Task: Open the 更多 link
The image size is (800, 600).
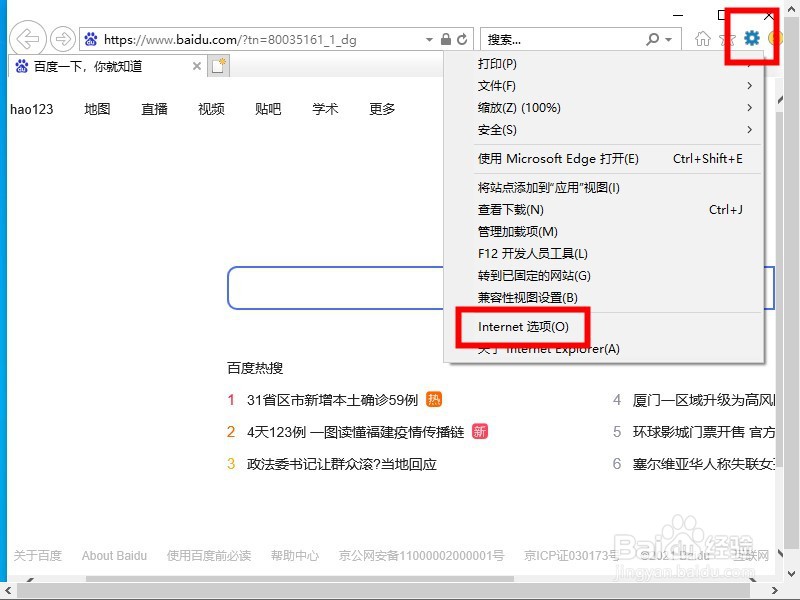Action: [x=382, y=109]
